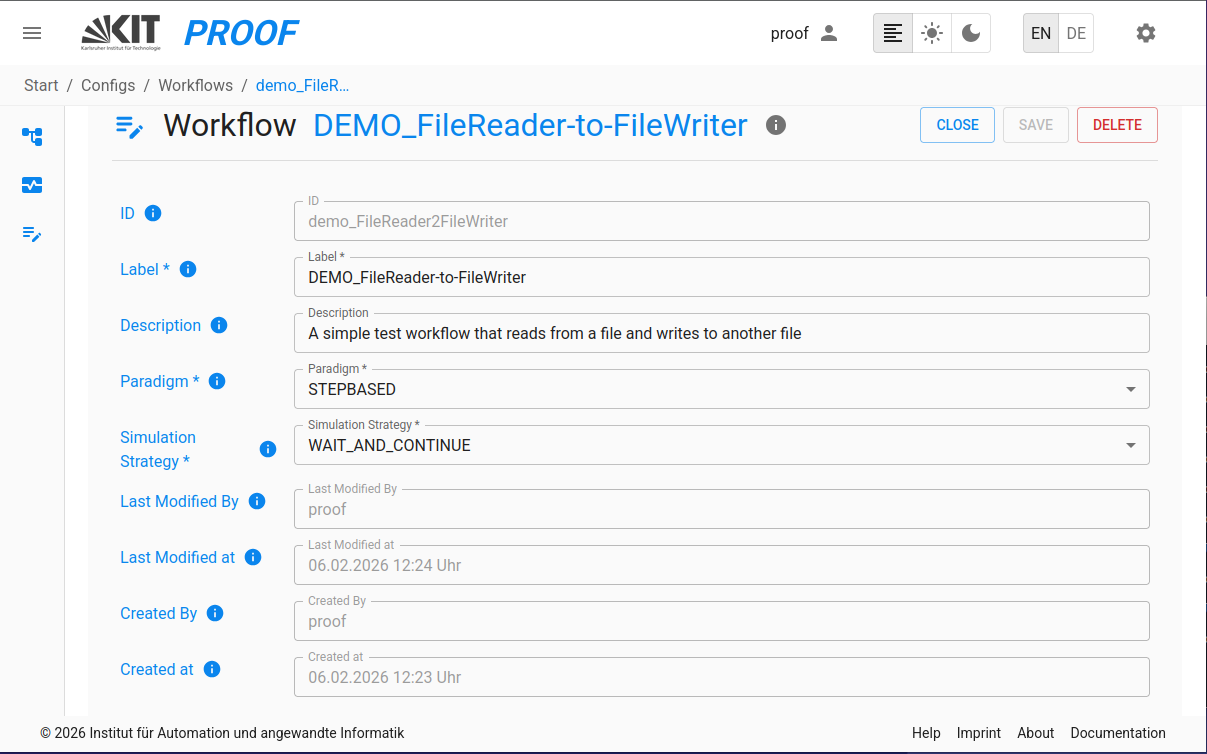Set language to DE
Viewport: 1207px width, 754px height.
tap(1076, 33)
